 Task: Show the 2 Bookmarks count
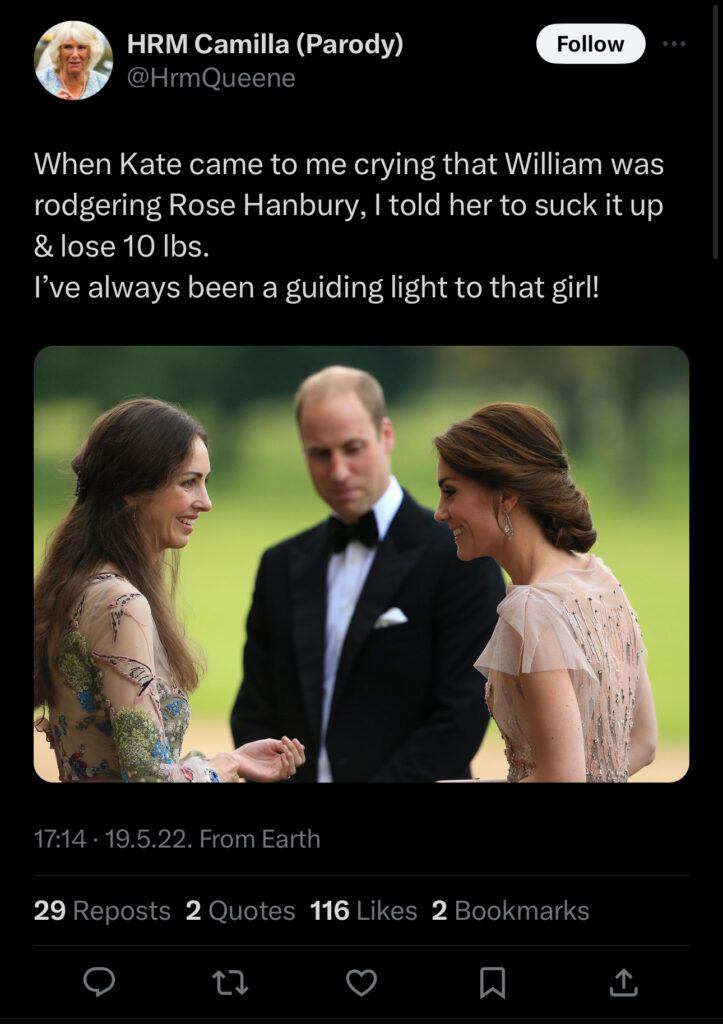tap(510, 910)
